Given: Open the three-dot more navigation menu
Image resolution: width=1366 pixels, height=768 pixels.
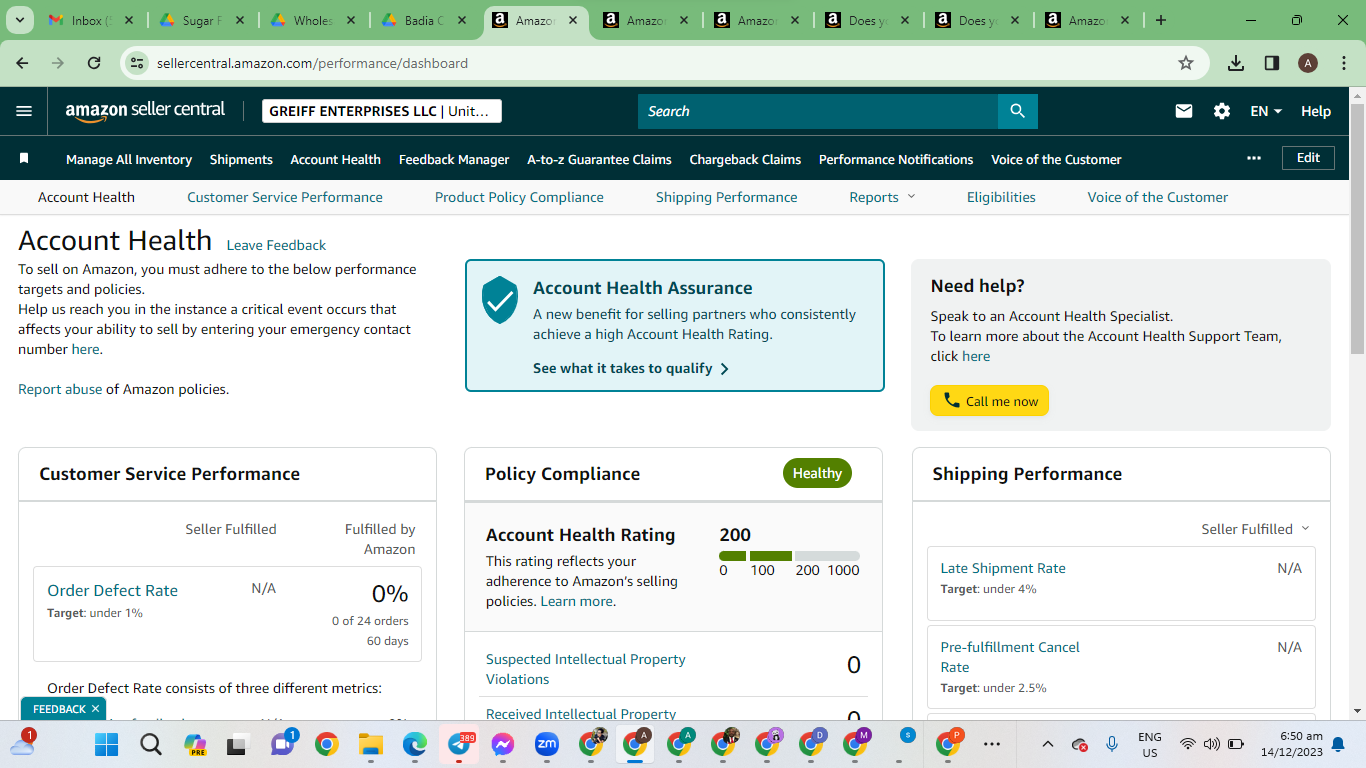Looking at the screenshot, I should coord(1254,158).
